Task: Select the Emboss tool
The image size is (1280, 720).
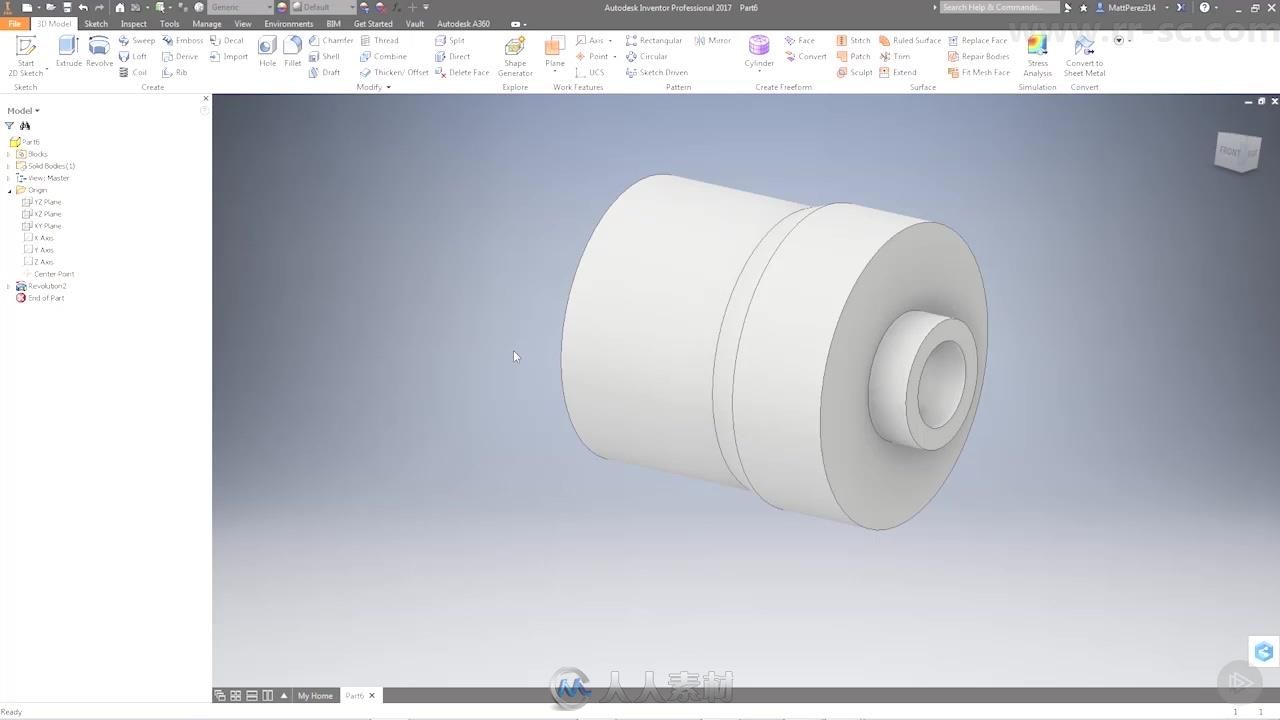Action: click(x=182, y=41)
